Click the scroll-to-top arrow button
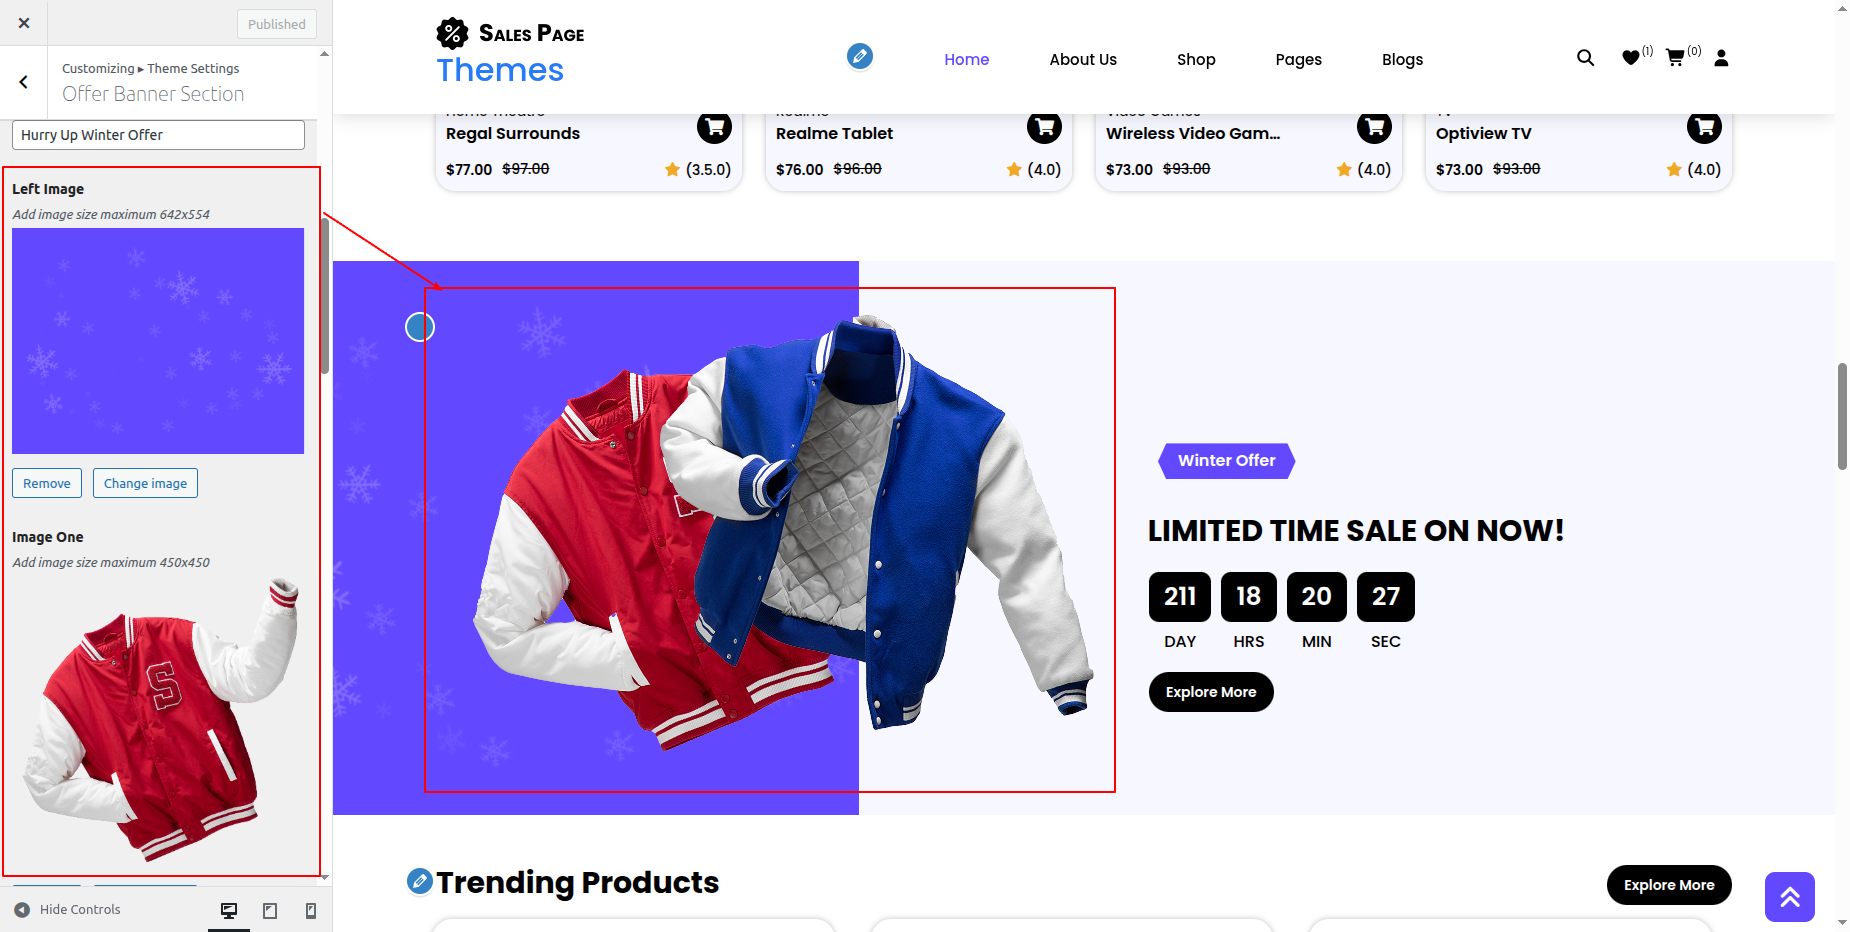This screenshot has height=932, width=1850. (1789, 897)
